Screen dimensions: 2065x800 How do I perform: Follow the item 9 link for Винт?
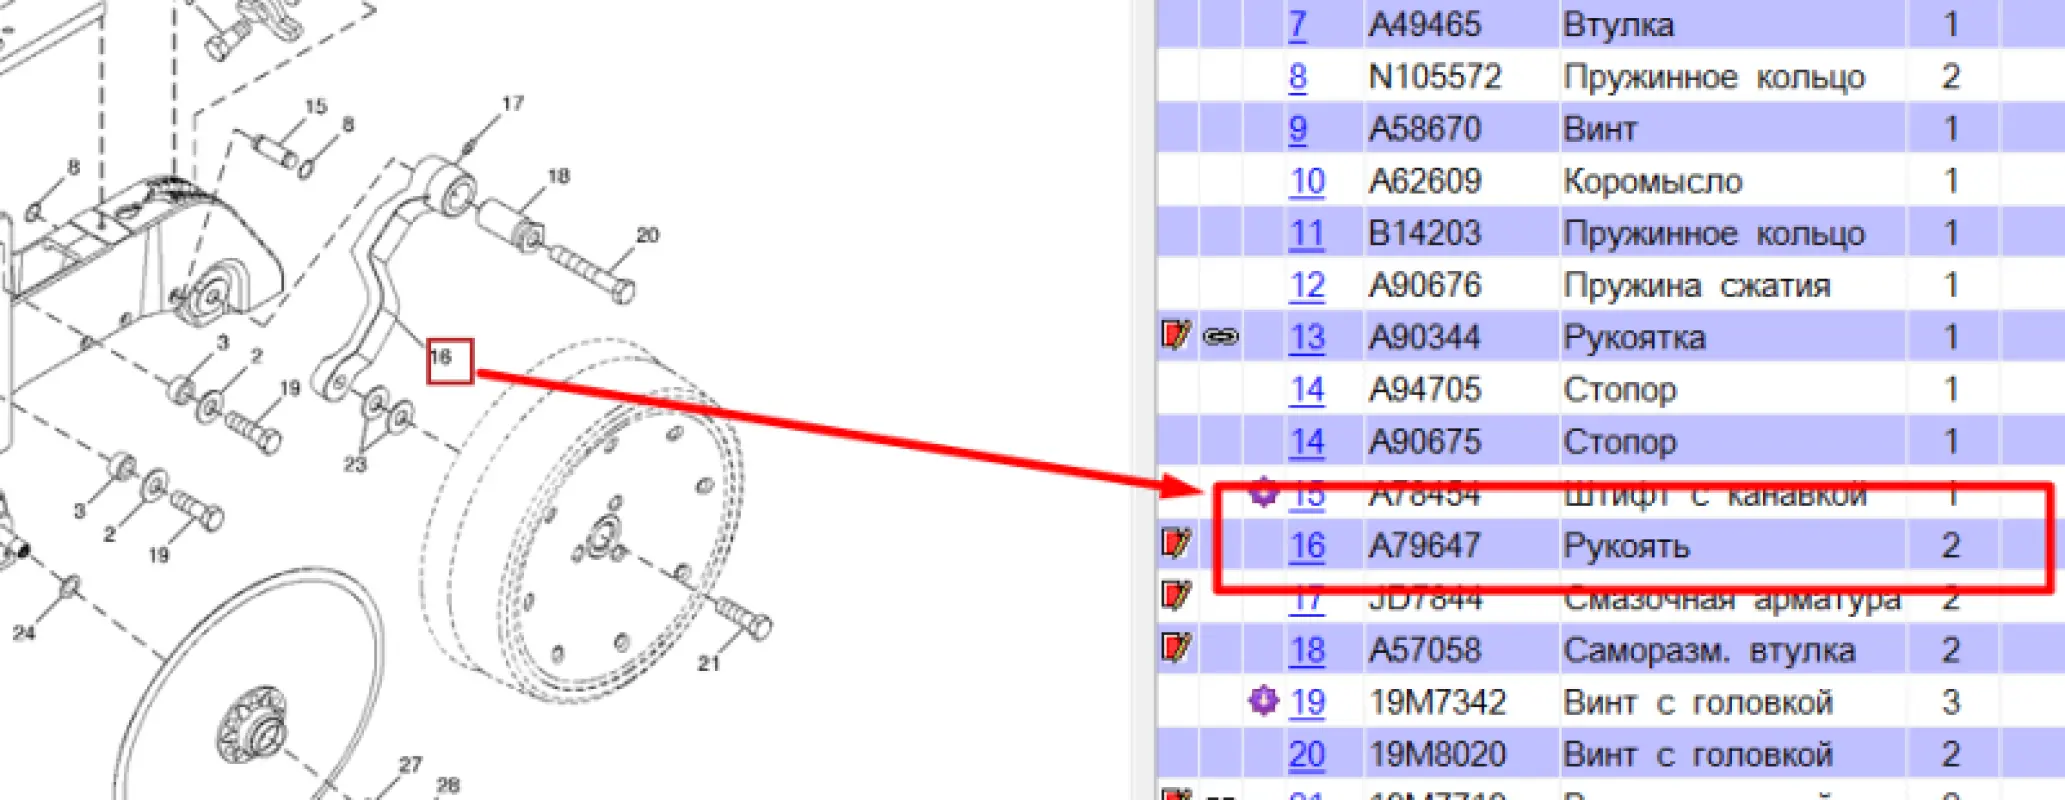(1297, 129)
